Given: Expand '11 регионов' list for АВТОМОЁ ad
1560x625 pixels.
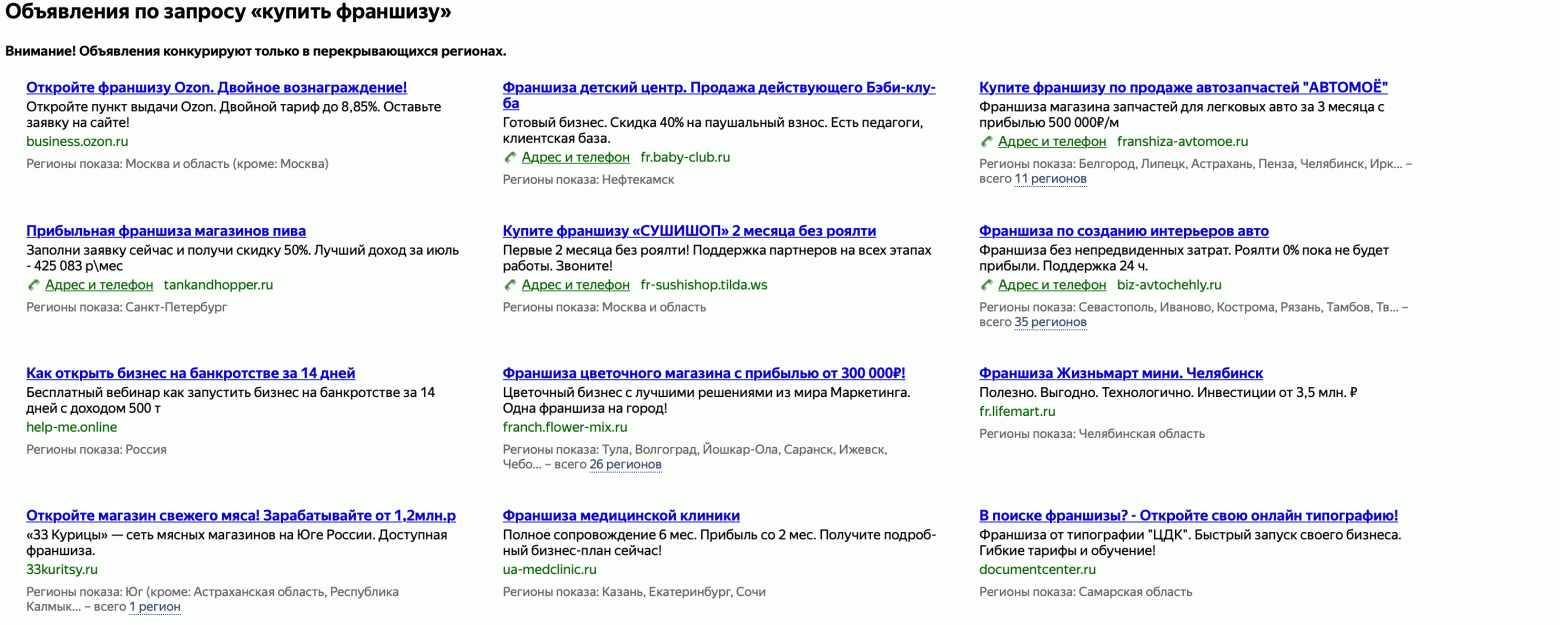Looking at the screenshot, I should coord(1050,179).
